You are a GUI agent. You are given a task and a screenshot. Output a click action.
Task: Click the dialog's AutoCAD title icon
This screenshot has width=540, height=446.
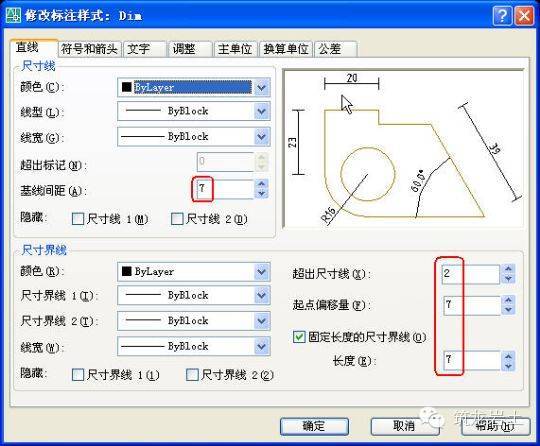point(13,15)
